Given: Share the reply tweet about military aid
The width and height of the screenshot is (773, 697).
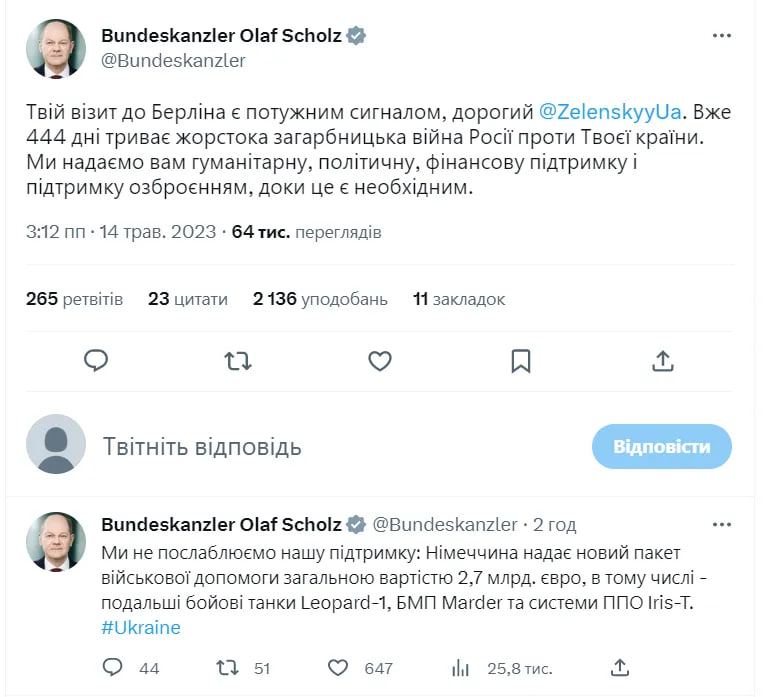Looking at the screenshot, I should [x=620, y=667].
